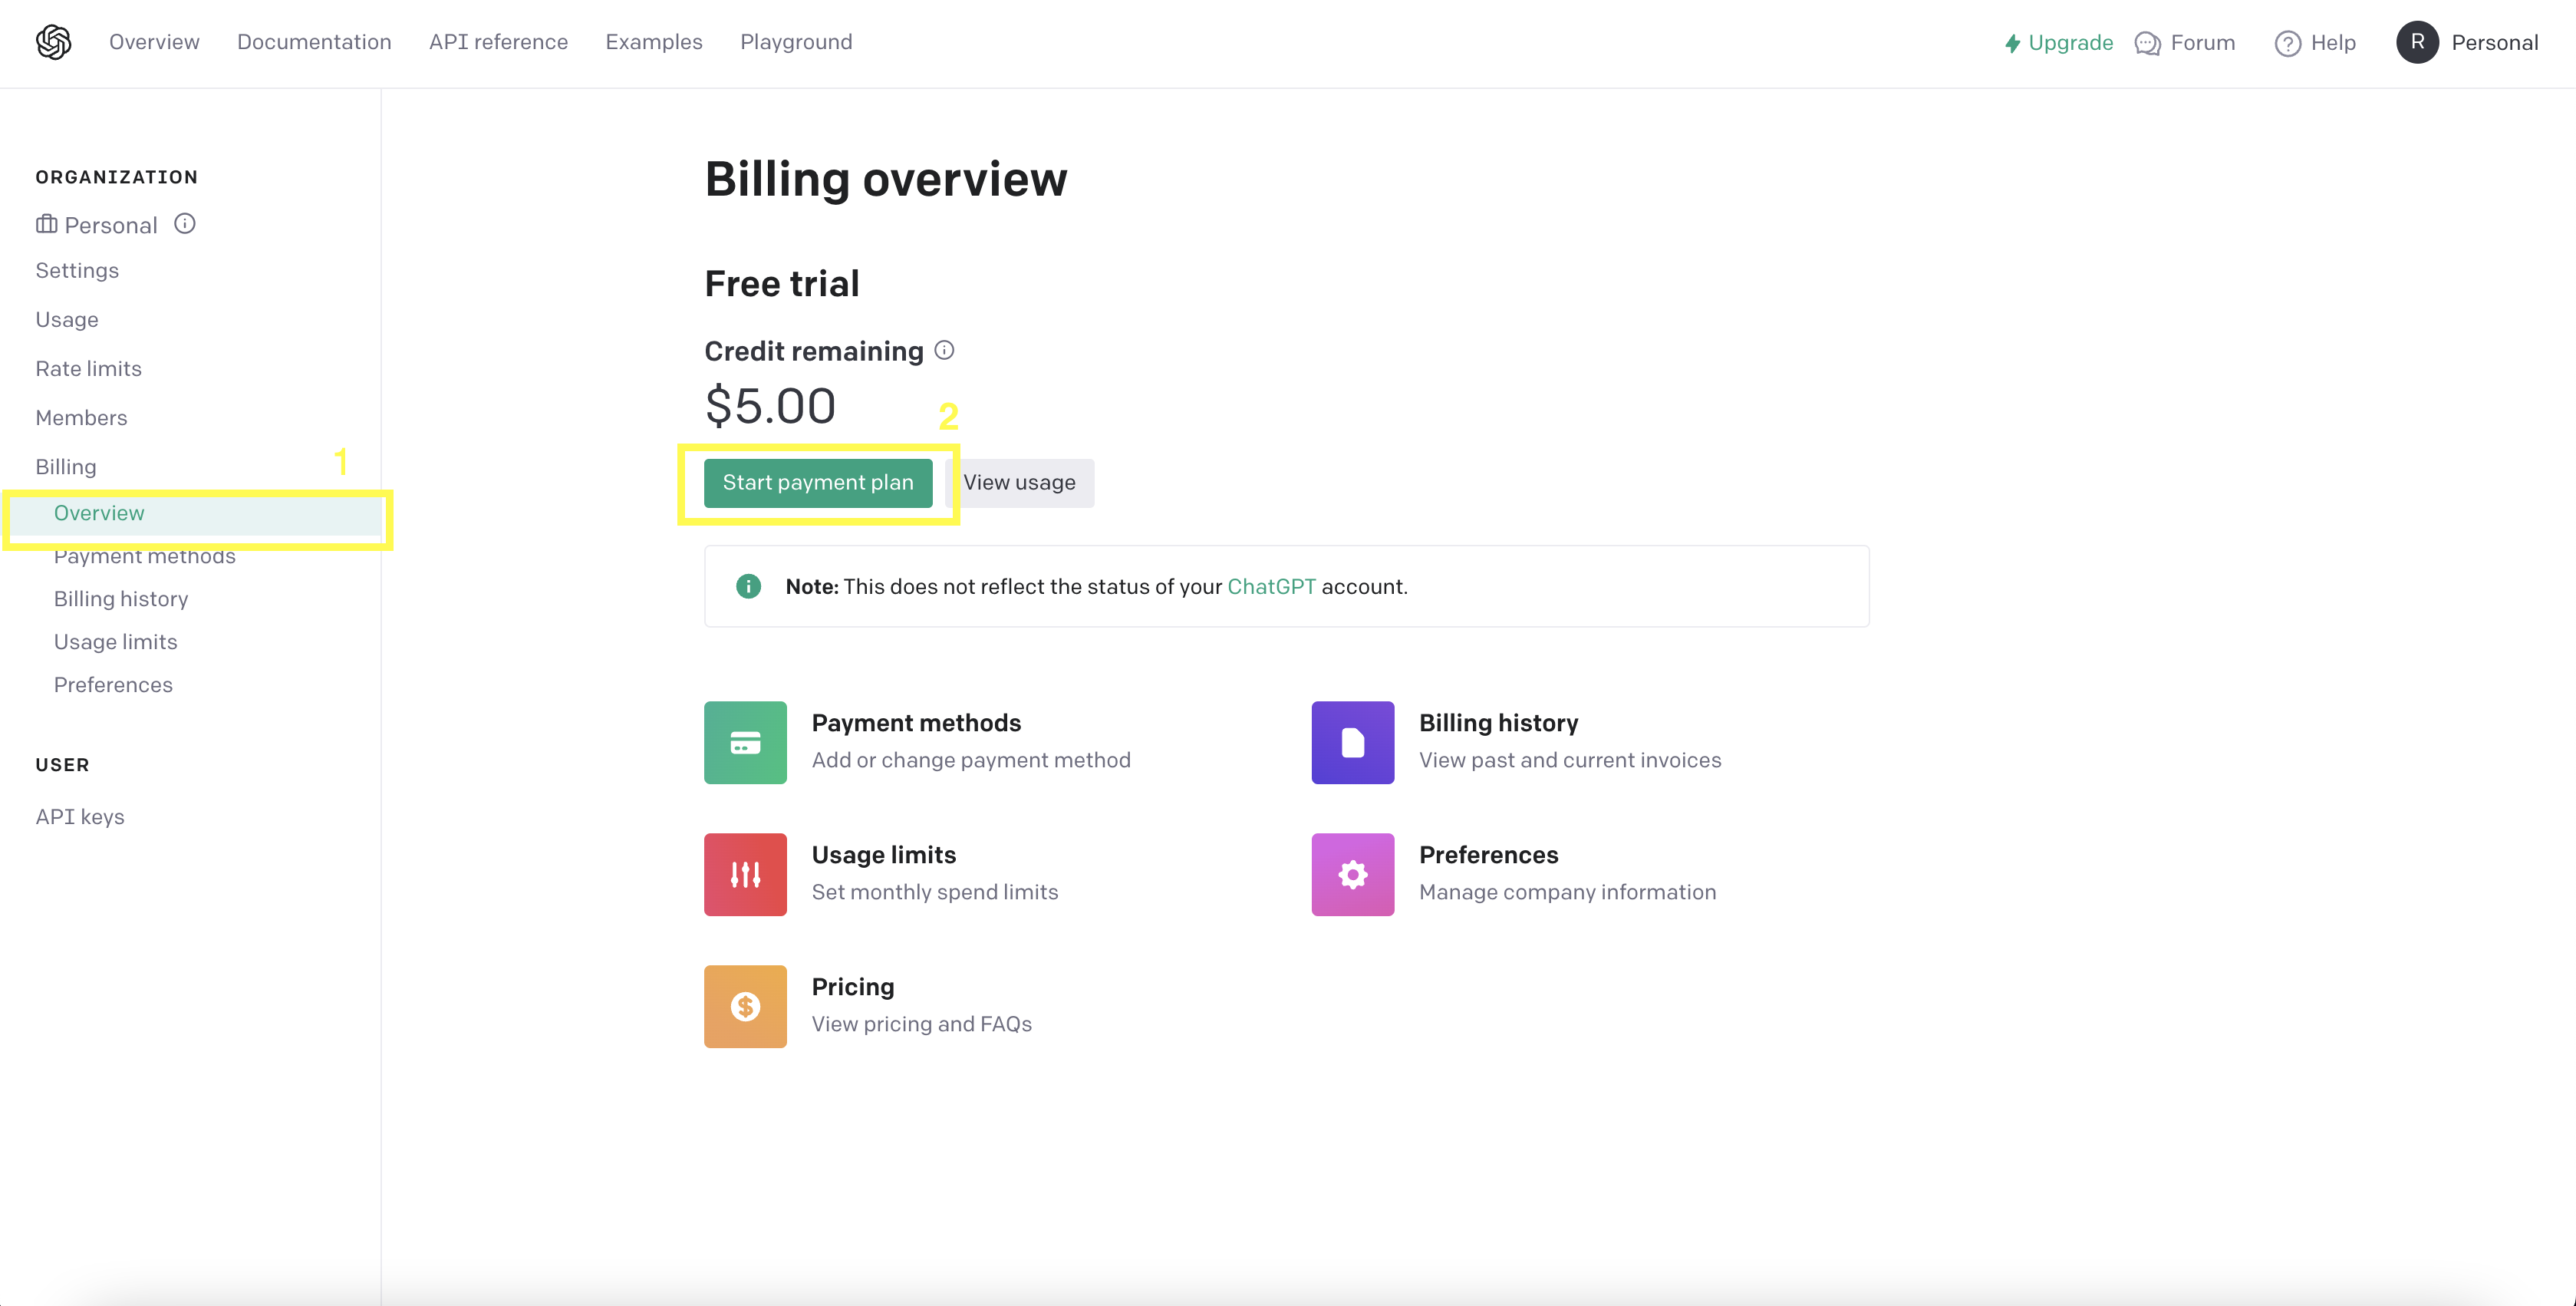The width and height of the screenshot is (2576, 1306).
Task: Open the Payment methods card title
Action: [916, 723]
